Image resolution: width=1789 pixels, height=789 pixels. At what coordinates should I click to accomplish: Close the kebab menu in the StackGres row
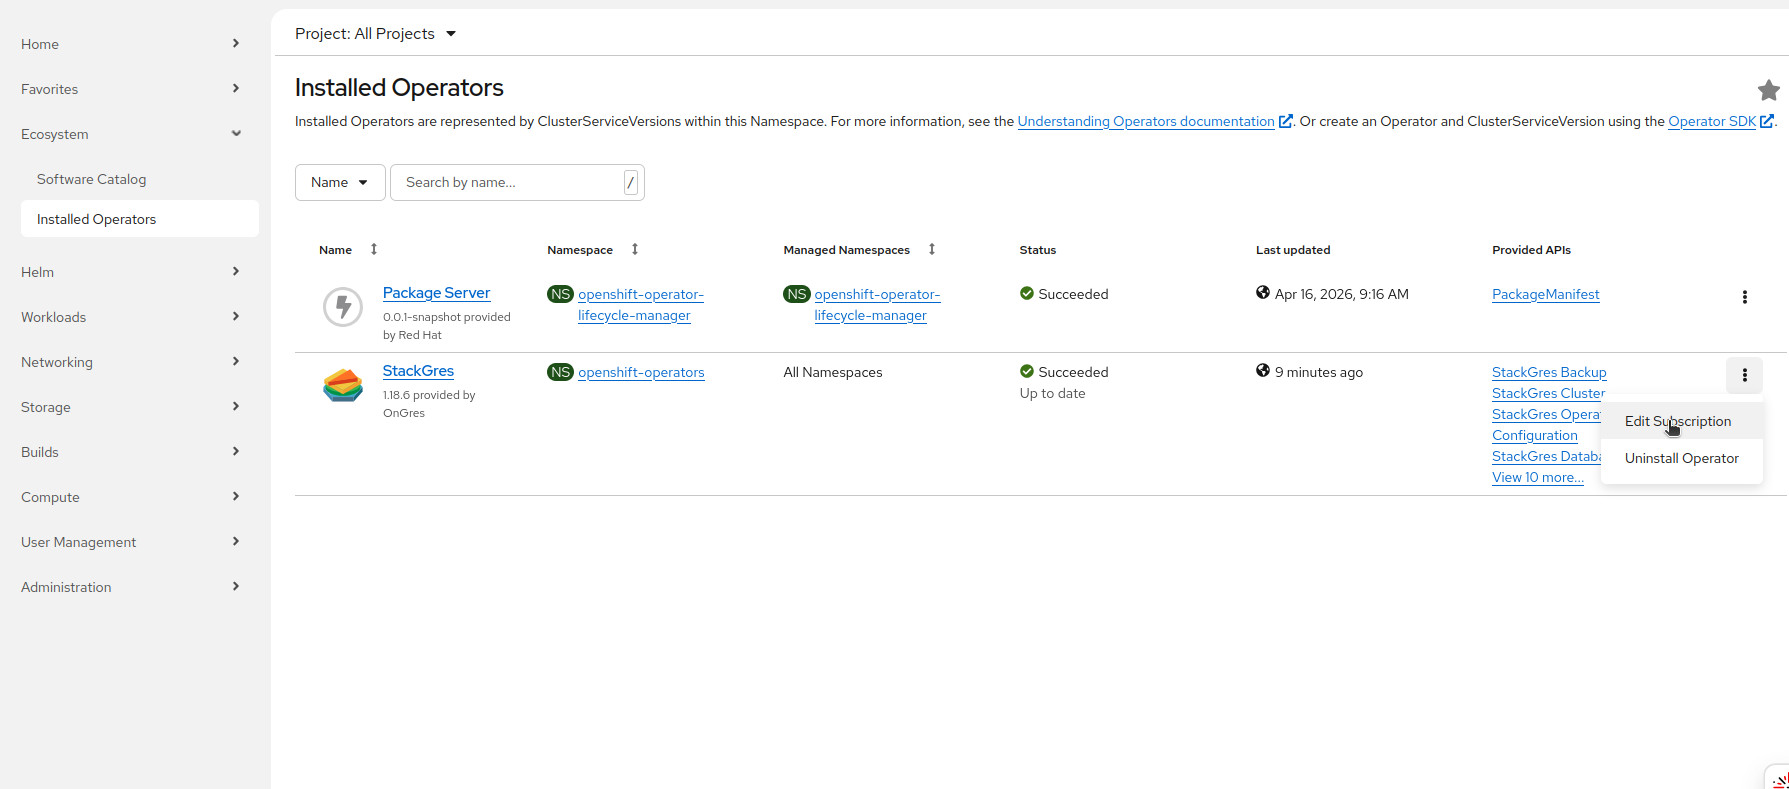pyautogui.click(x=1744, y=375)
